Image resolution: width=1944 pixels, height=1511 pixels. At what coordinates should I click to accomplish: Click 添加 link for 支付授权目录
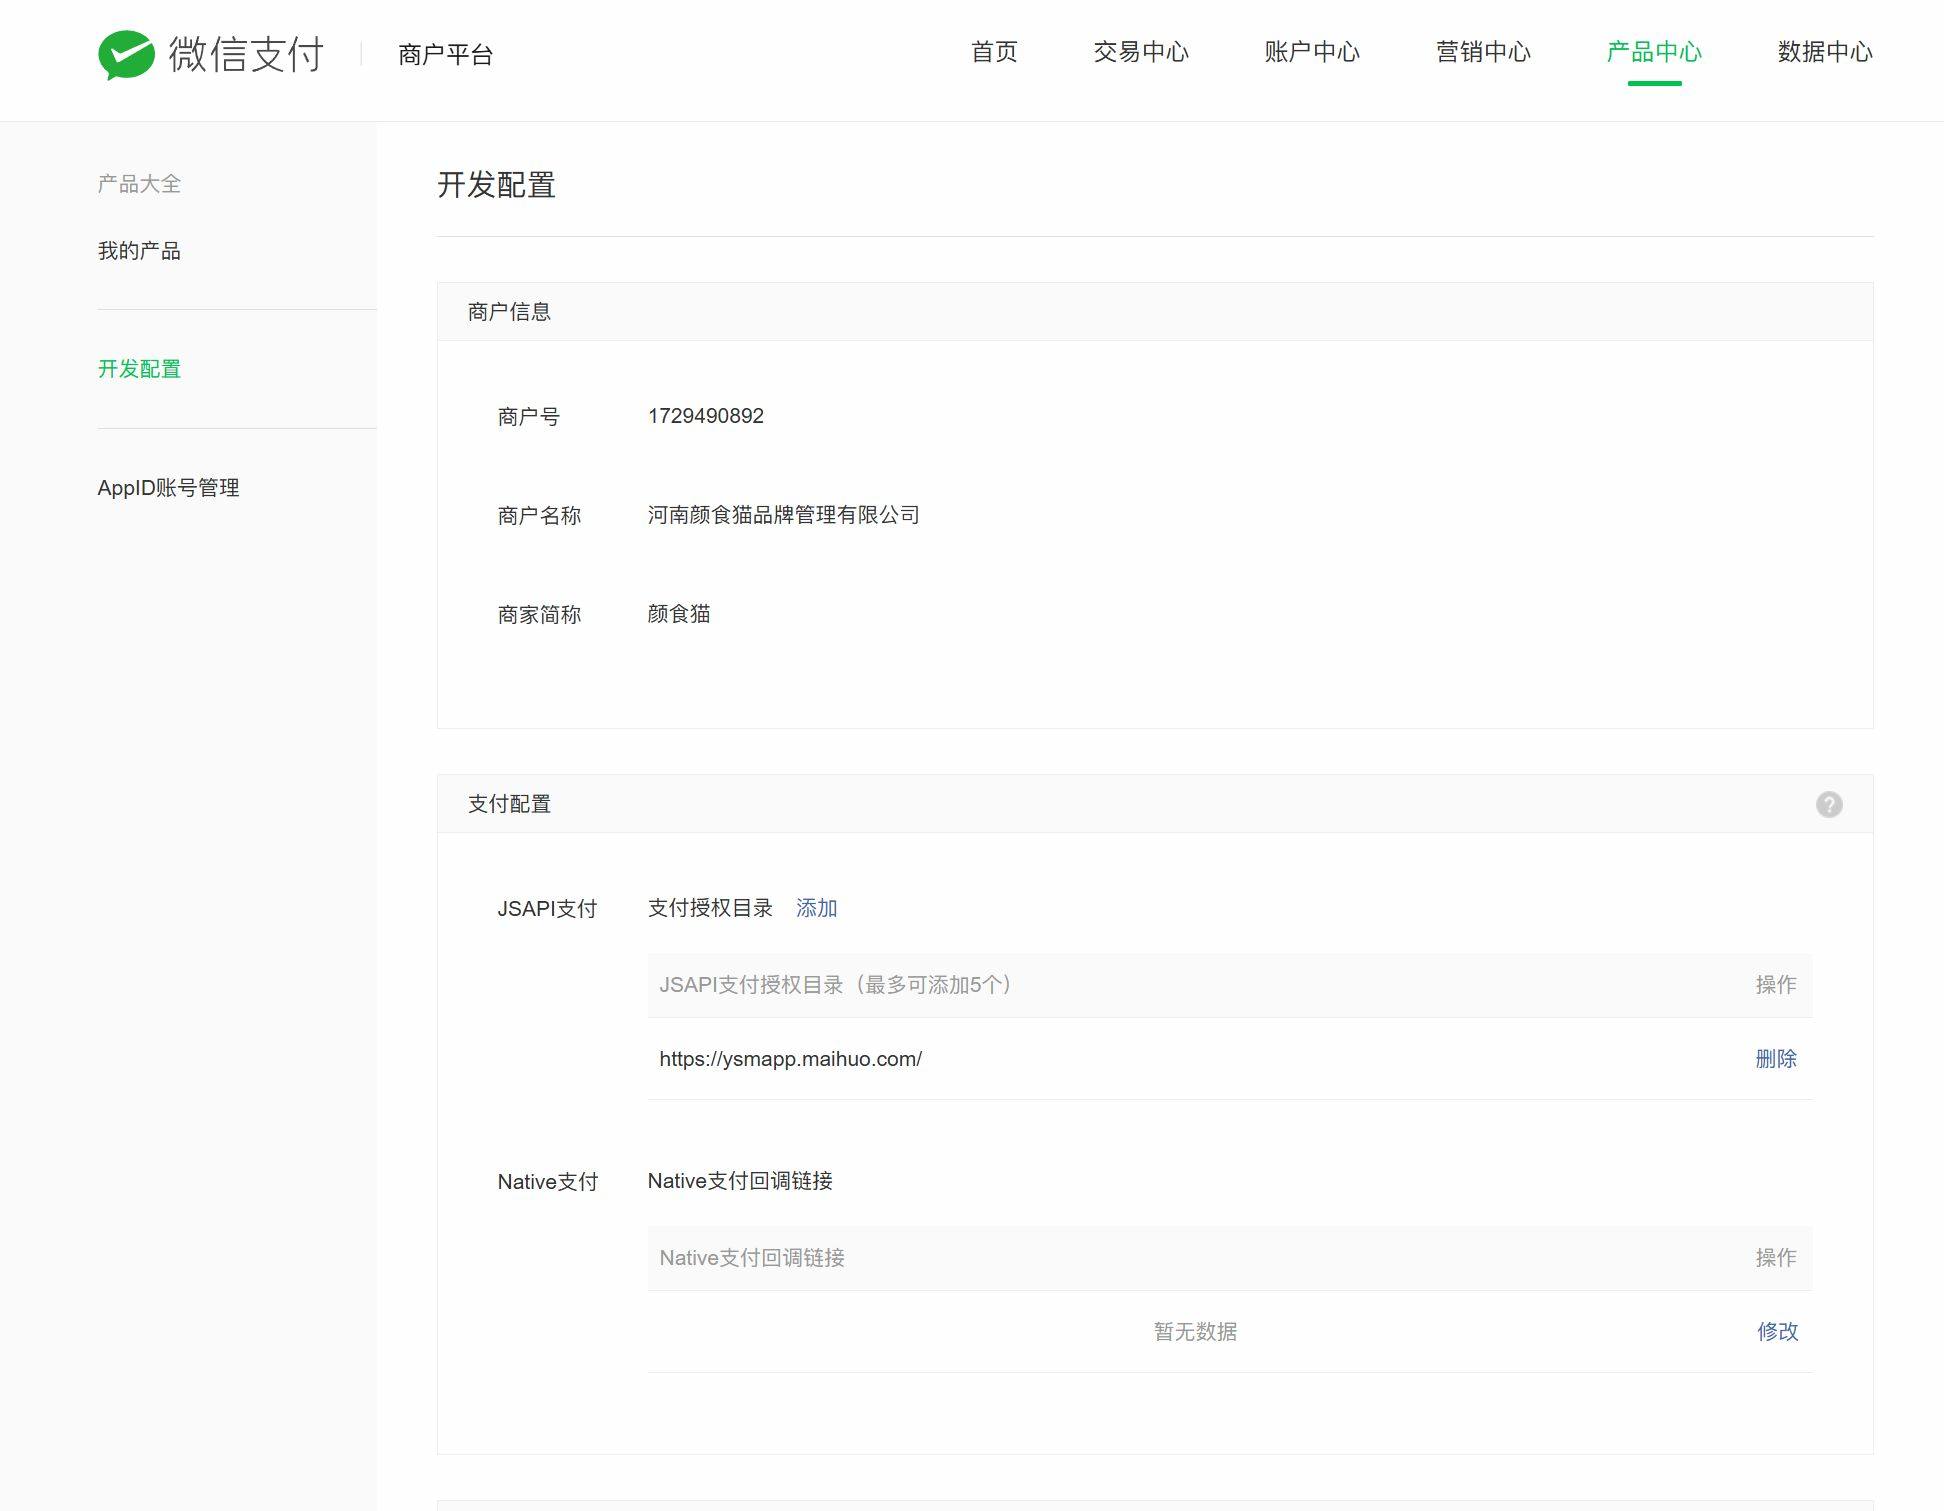(x=816, y=908)
